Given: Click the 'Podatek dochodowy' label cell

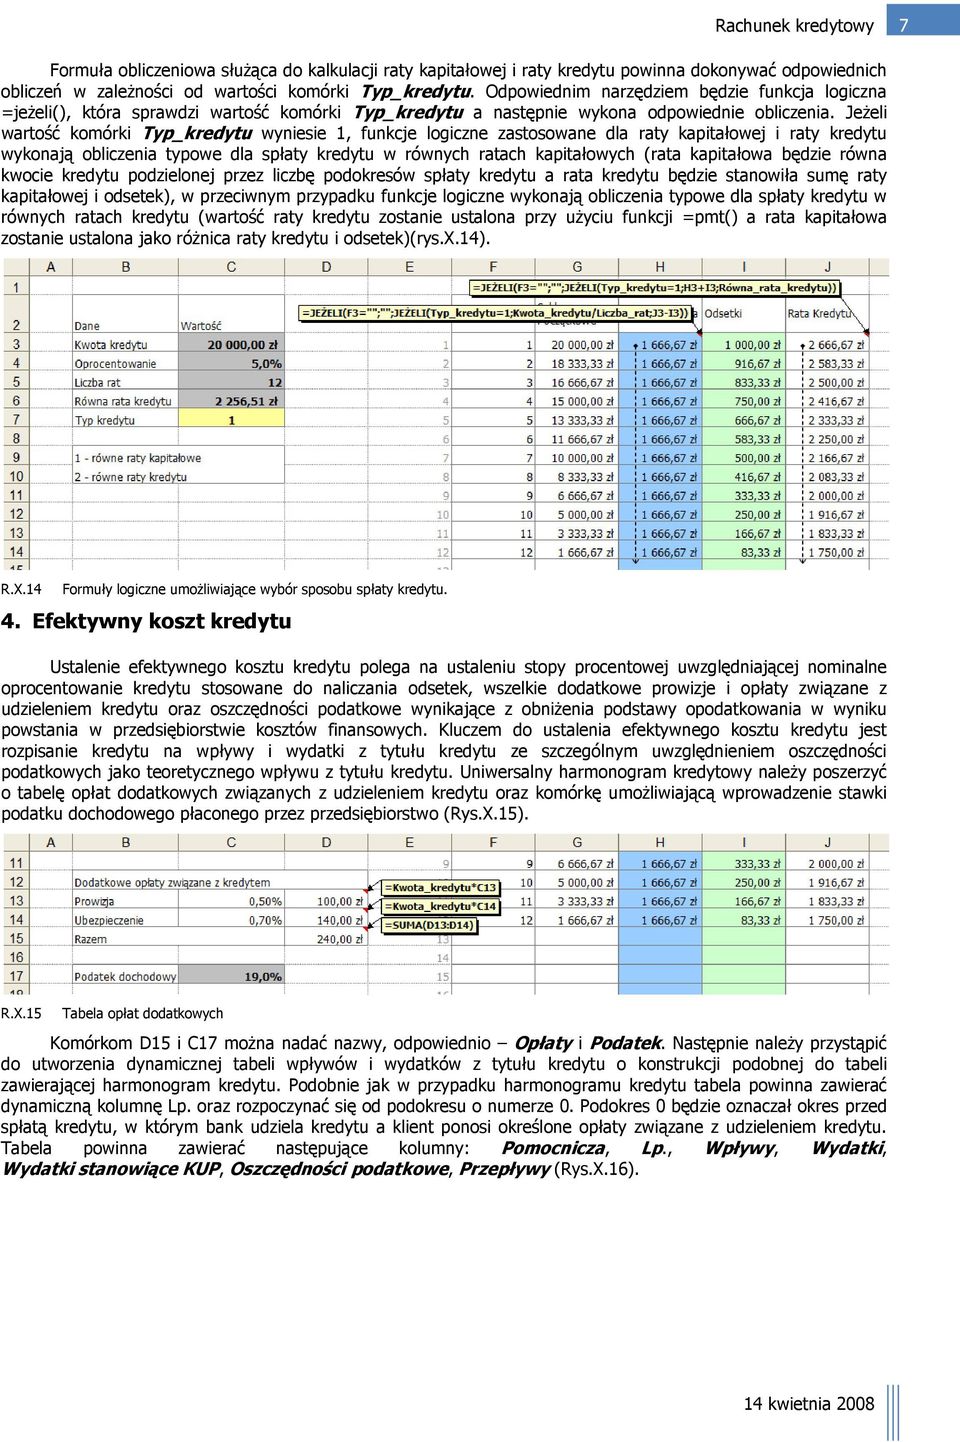Looking at the screenshot, I should point(125,977).
